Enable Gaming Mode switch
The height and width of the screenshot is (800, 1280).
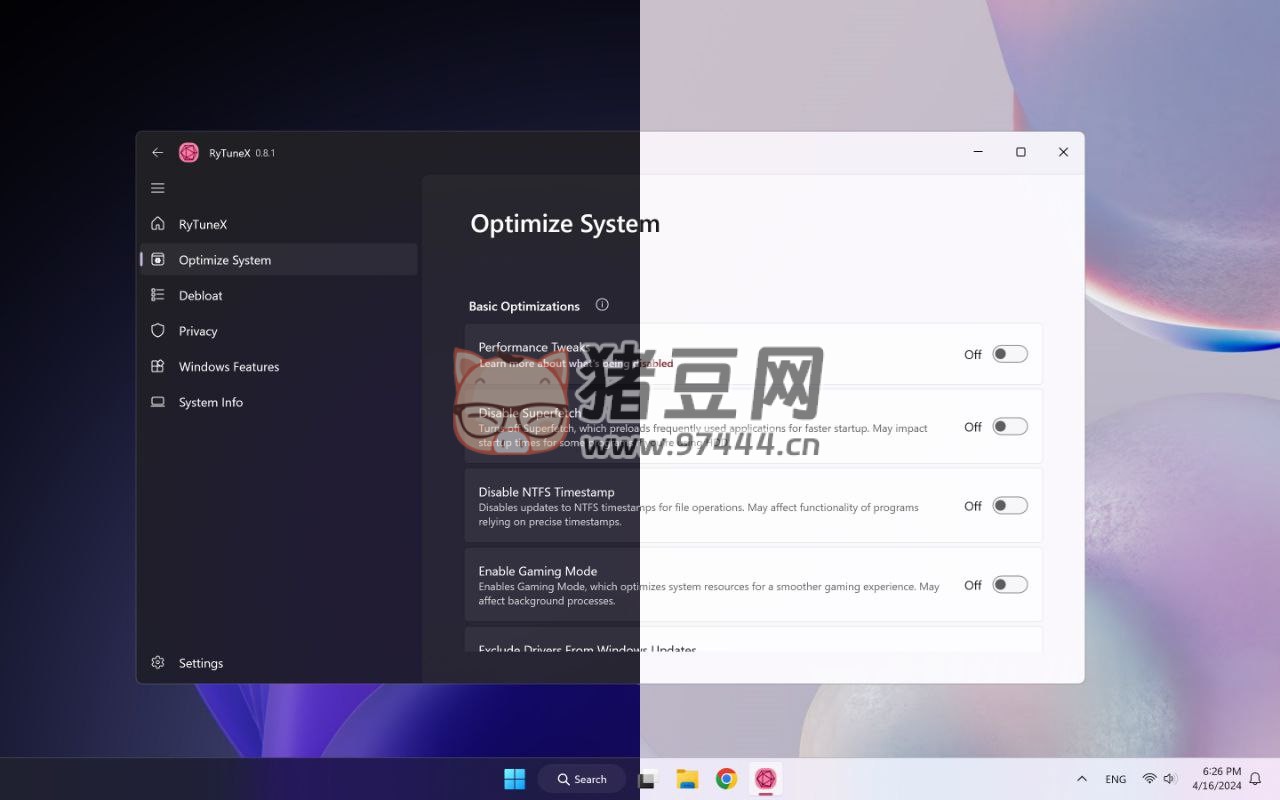pos(1009,585)
